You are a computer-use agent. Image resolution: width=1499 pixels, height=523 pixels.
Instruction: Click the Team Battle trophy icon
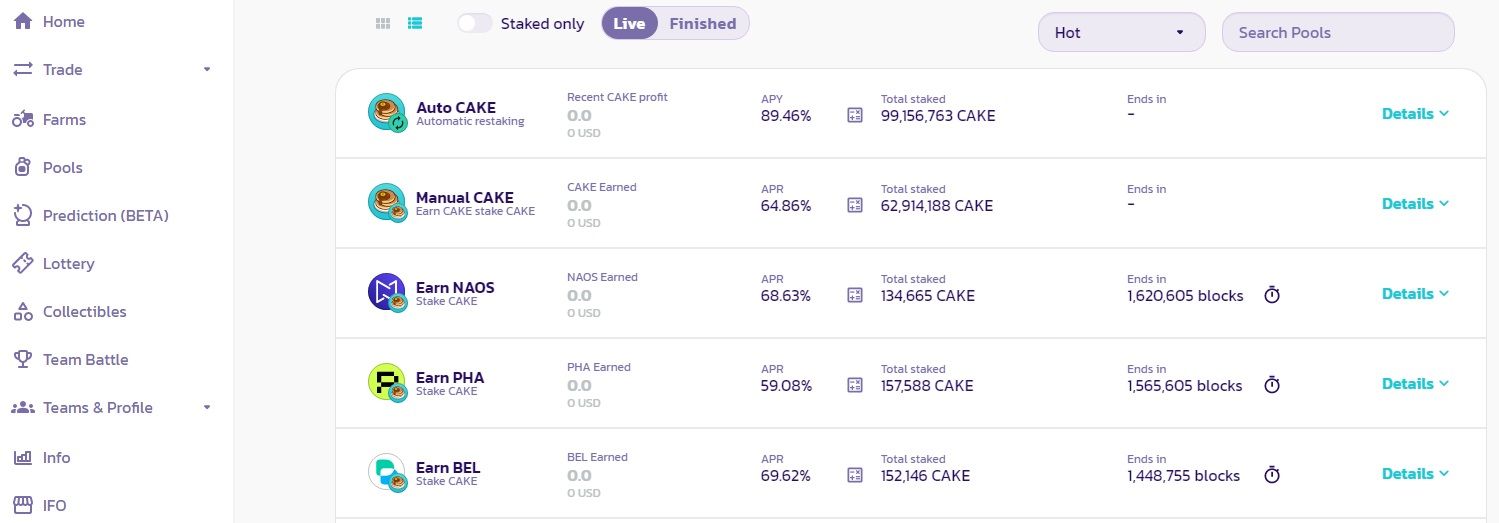(23, 360)
